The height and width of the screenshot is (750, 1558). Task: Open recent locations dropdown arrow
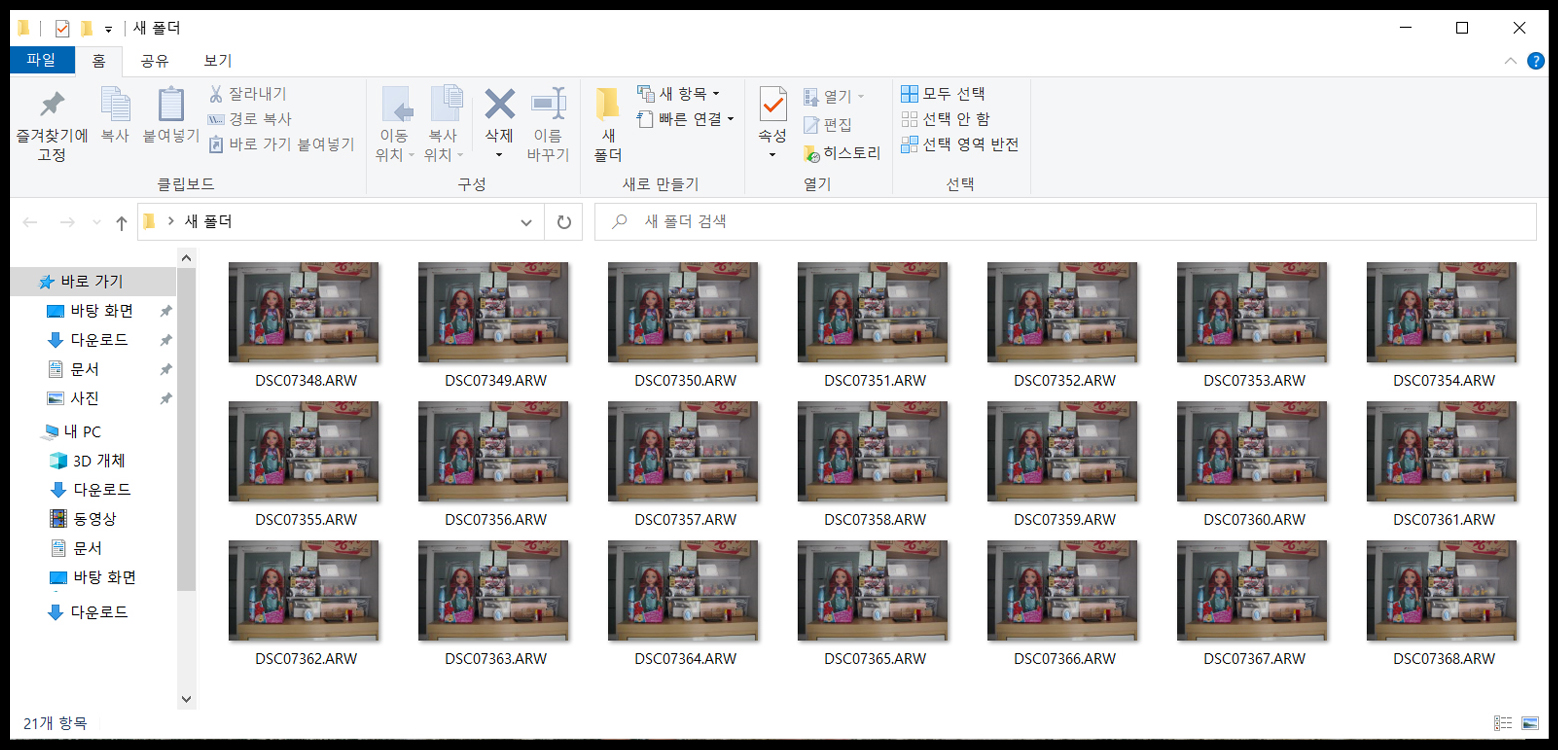pyautogui.click(x=96, y=222)
